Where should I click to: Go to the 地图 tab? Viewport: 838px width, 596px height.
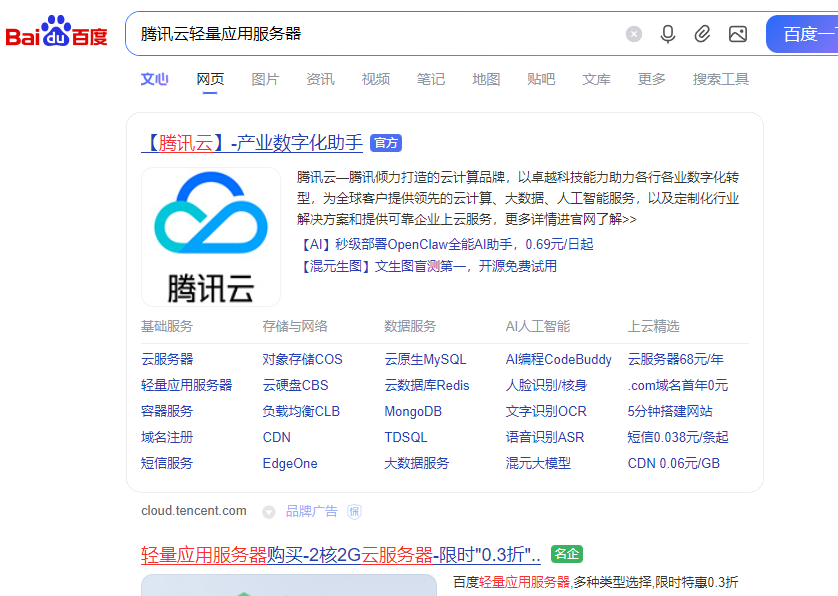click(486, 79)
